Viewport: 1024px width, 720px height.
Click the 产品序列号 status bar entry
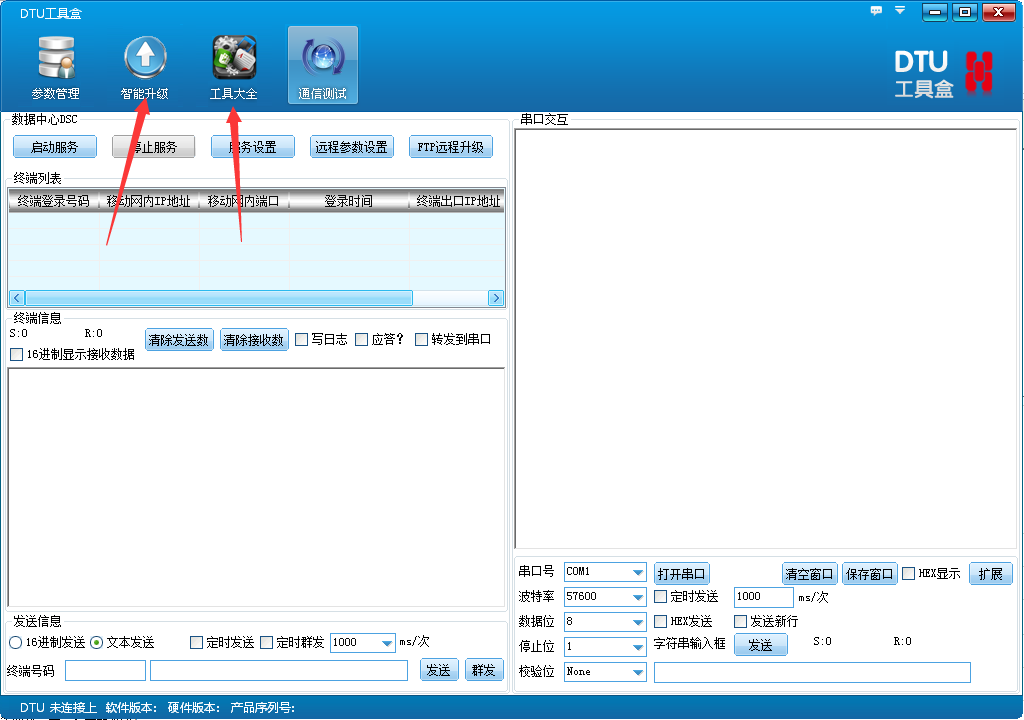(x=263, y=708)
